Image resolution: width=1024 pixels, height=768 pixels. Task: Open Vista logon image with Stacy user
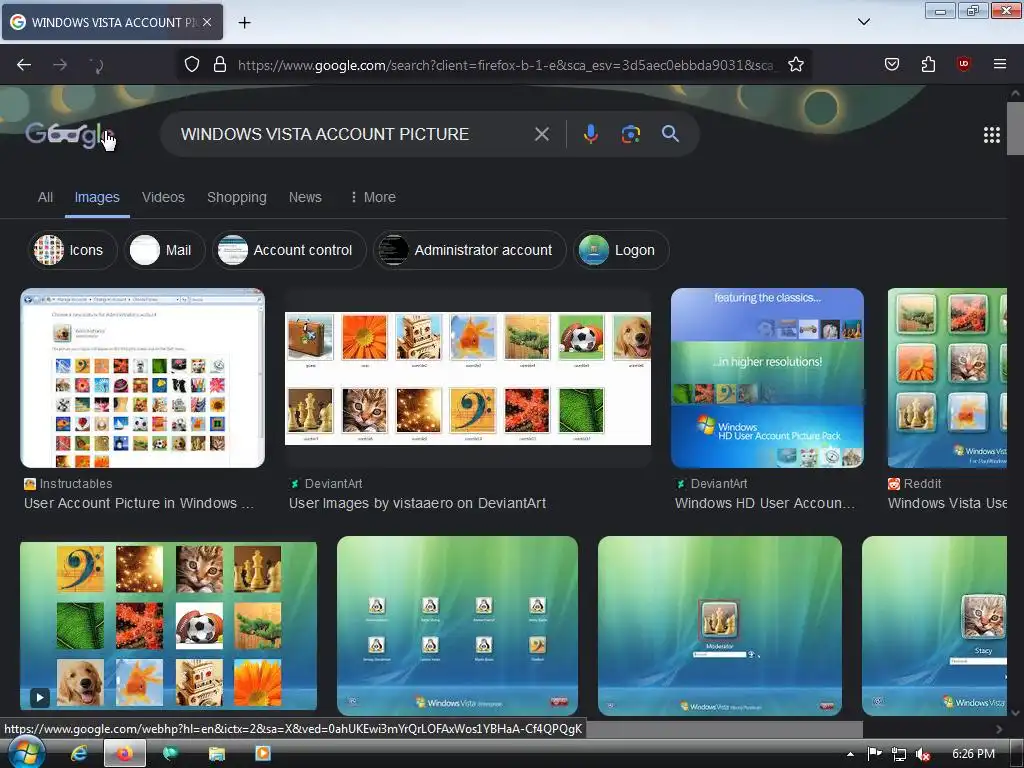click(935, 626)
